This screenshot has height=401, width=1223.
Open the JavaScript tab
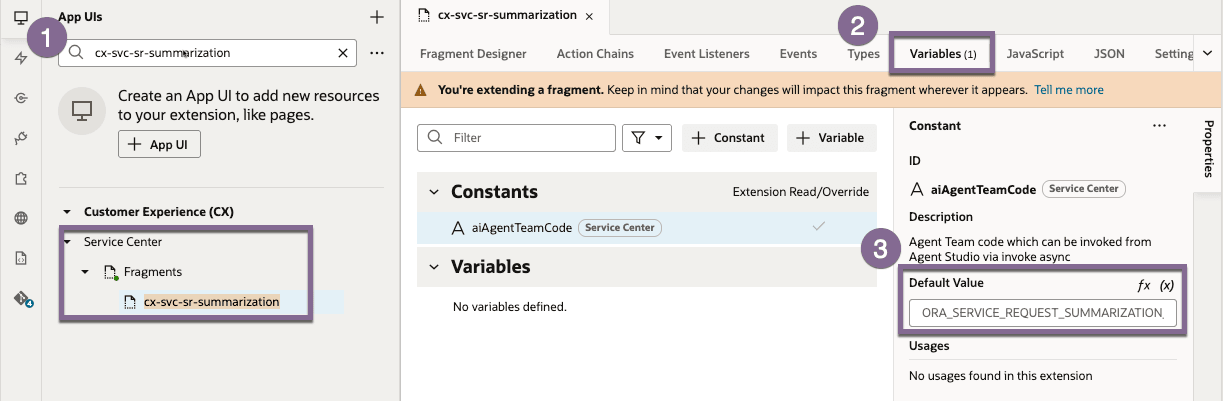(x=1035, y=54)
